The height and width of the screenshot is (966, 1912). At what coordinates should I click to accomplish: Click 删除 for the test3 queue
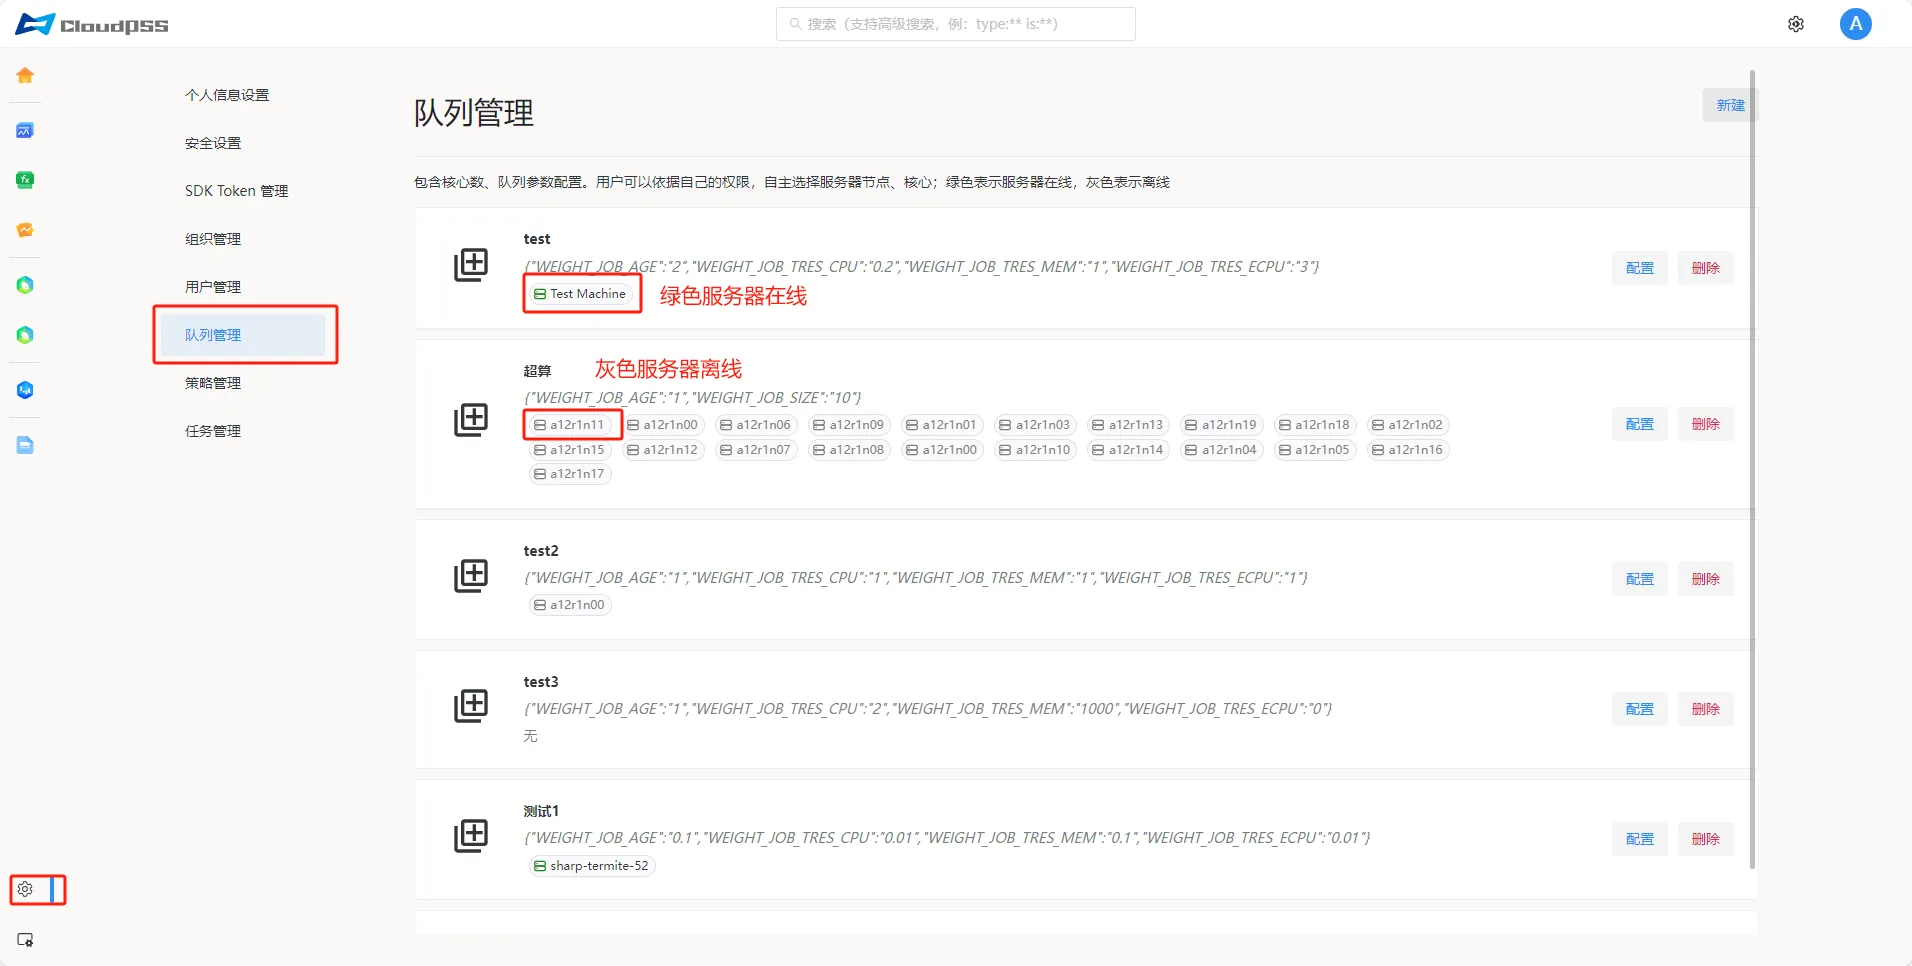pyautogui.click(x=1706, y=709)
